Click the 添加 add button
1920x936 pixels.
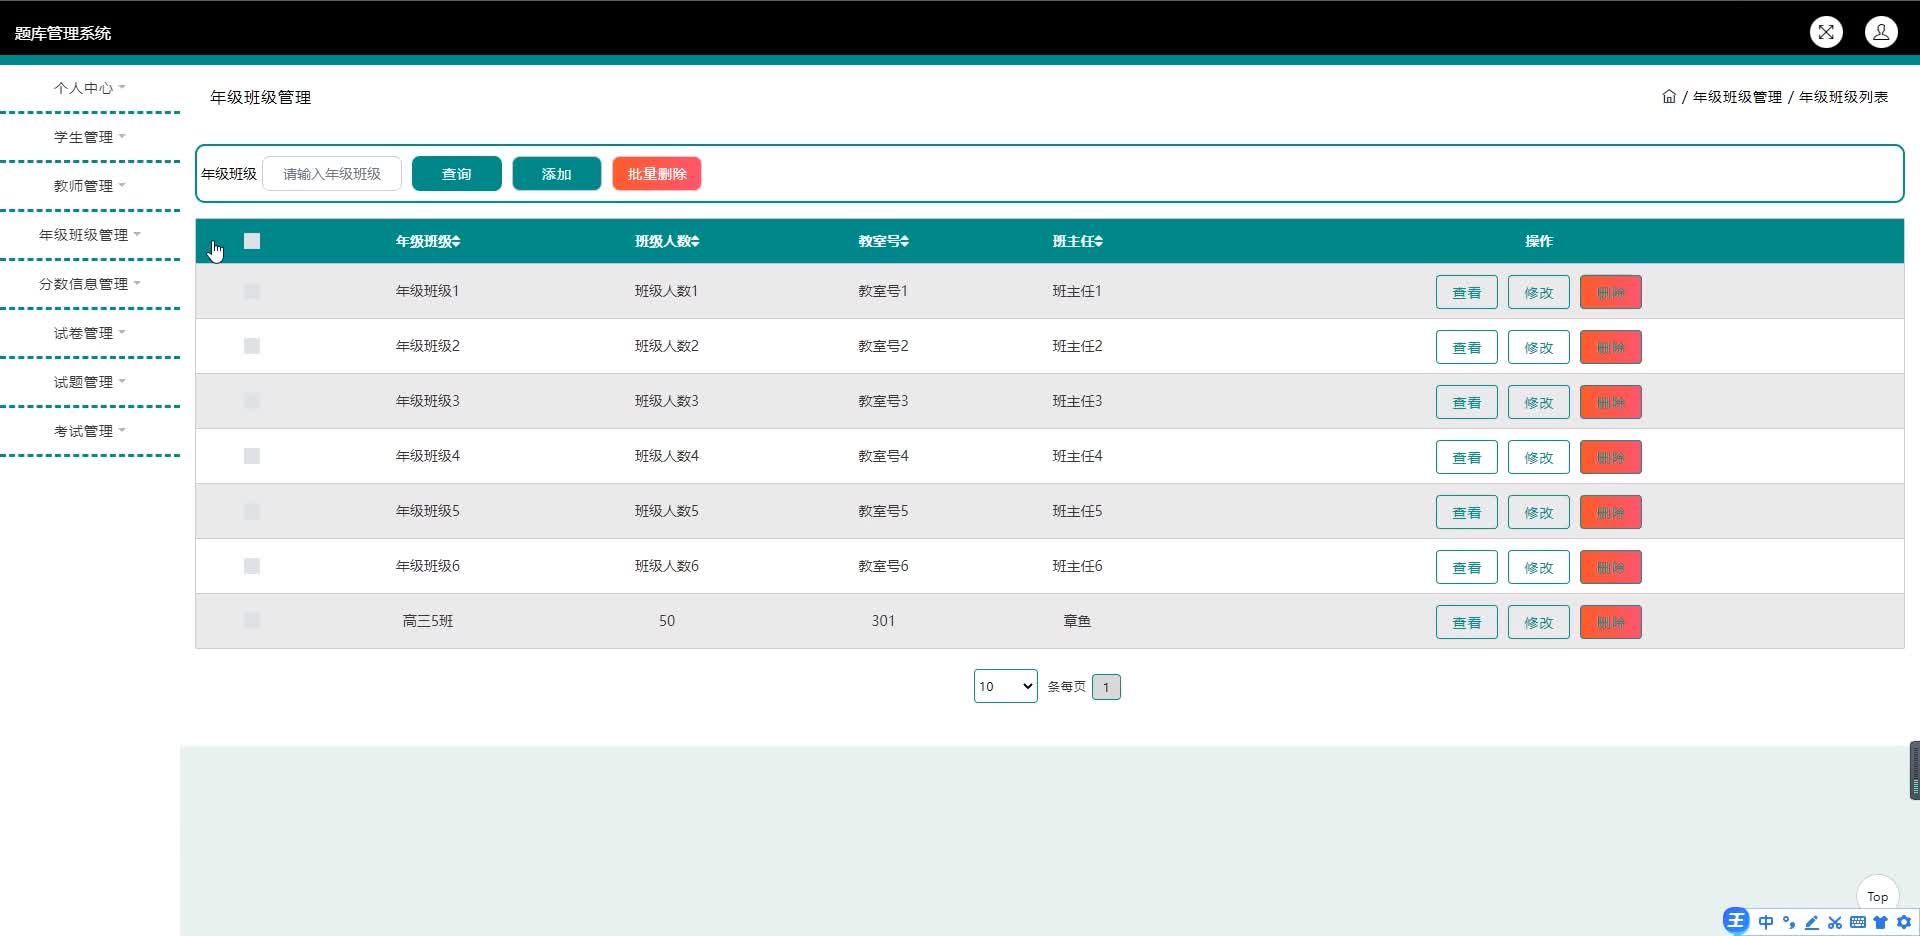click(x=557, y=174)
